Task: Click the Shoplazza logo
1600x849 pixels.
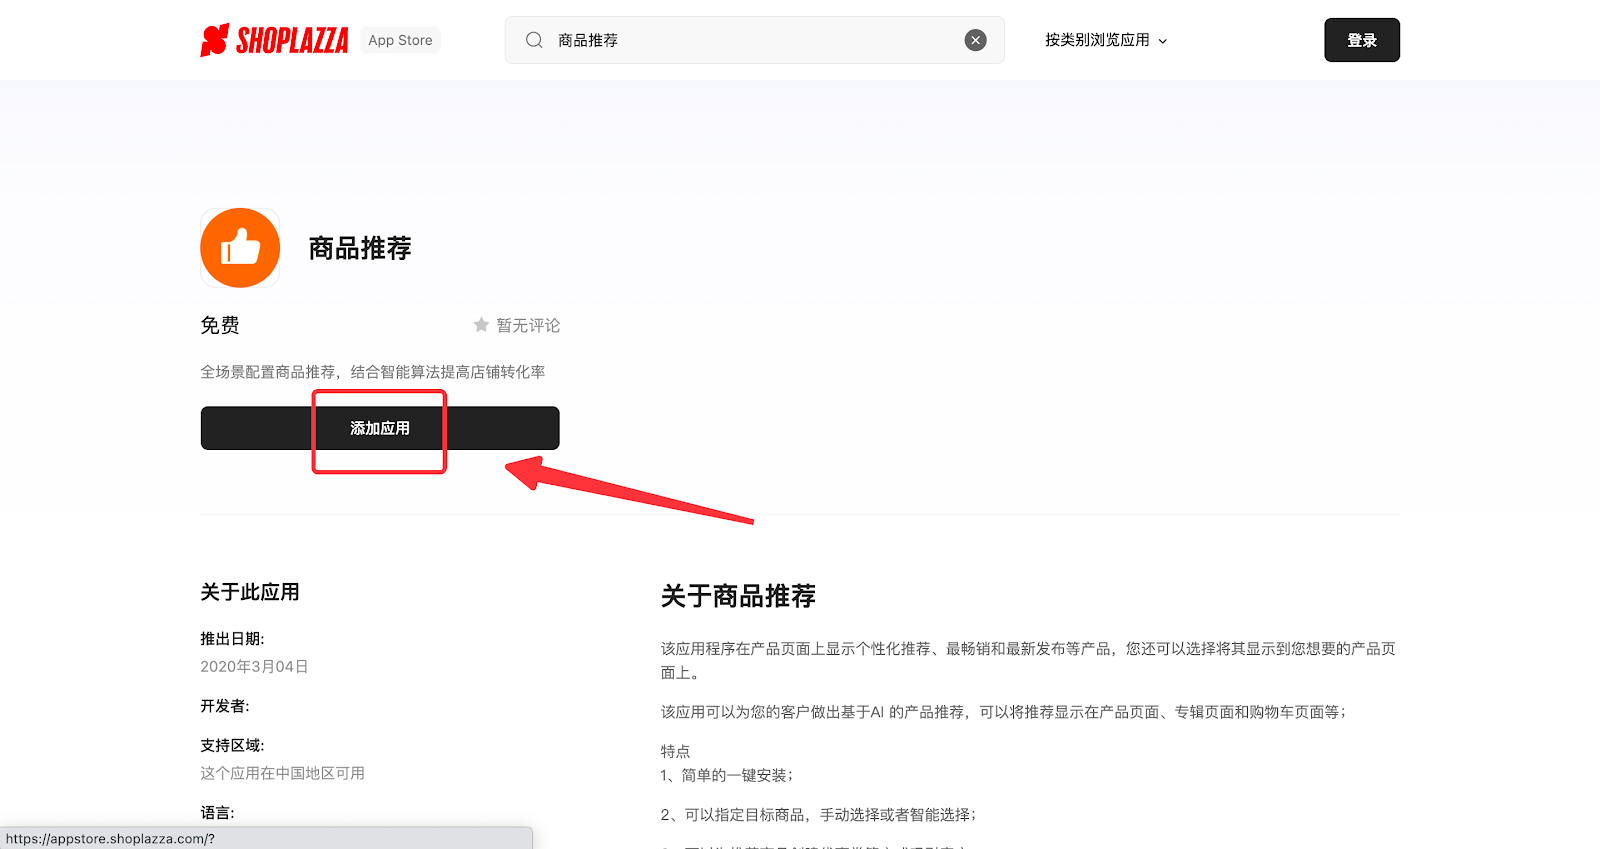Action: tap(274, 40)
